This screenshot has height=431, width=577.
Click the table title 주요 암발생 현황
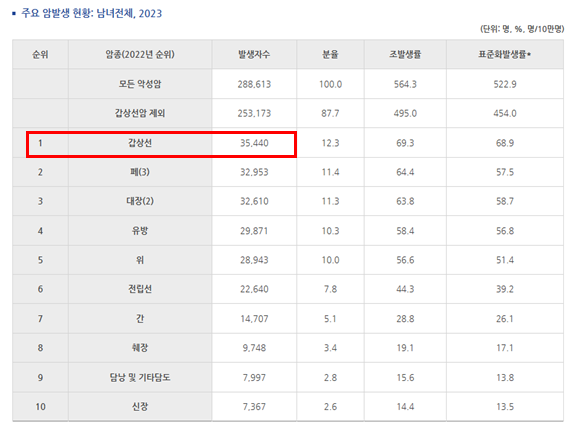click(x=92, y=14)
